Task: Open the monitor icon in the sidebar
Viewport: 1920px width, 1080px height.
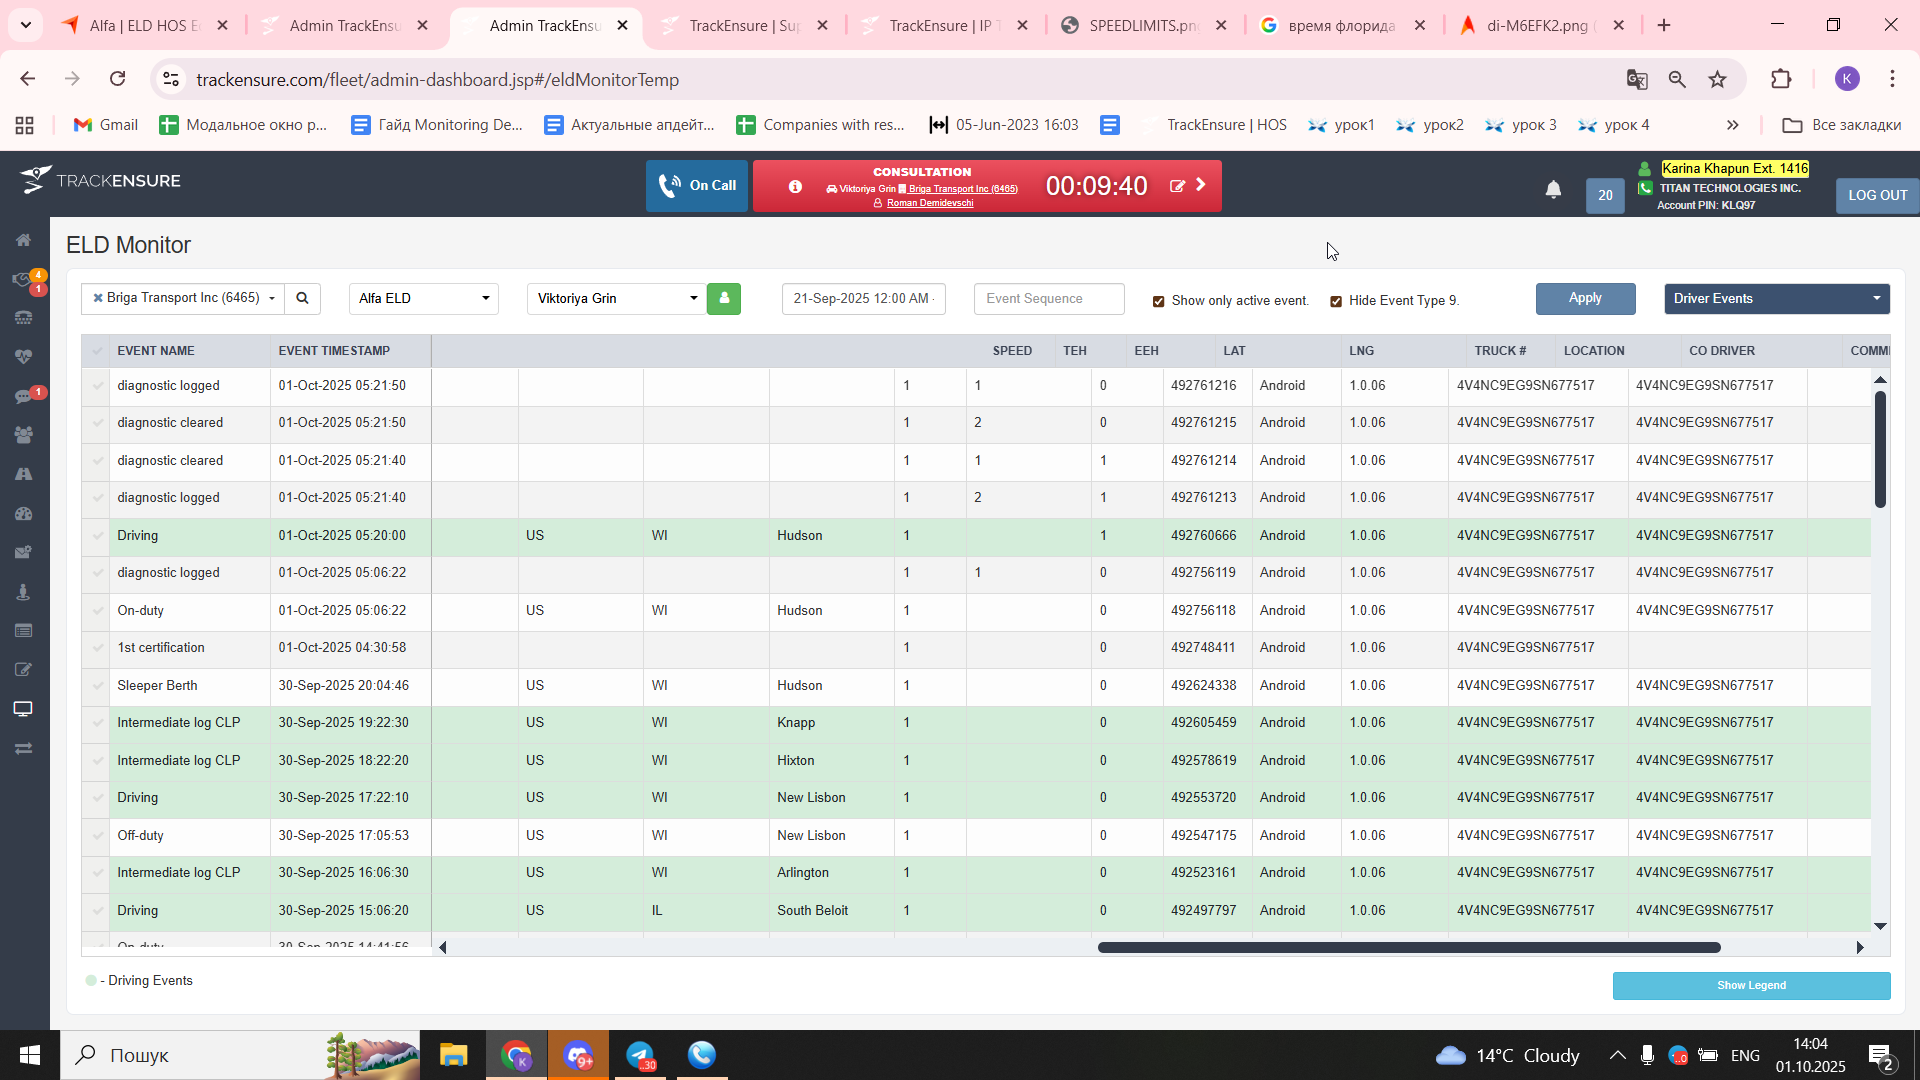Action: (24, 709)
